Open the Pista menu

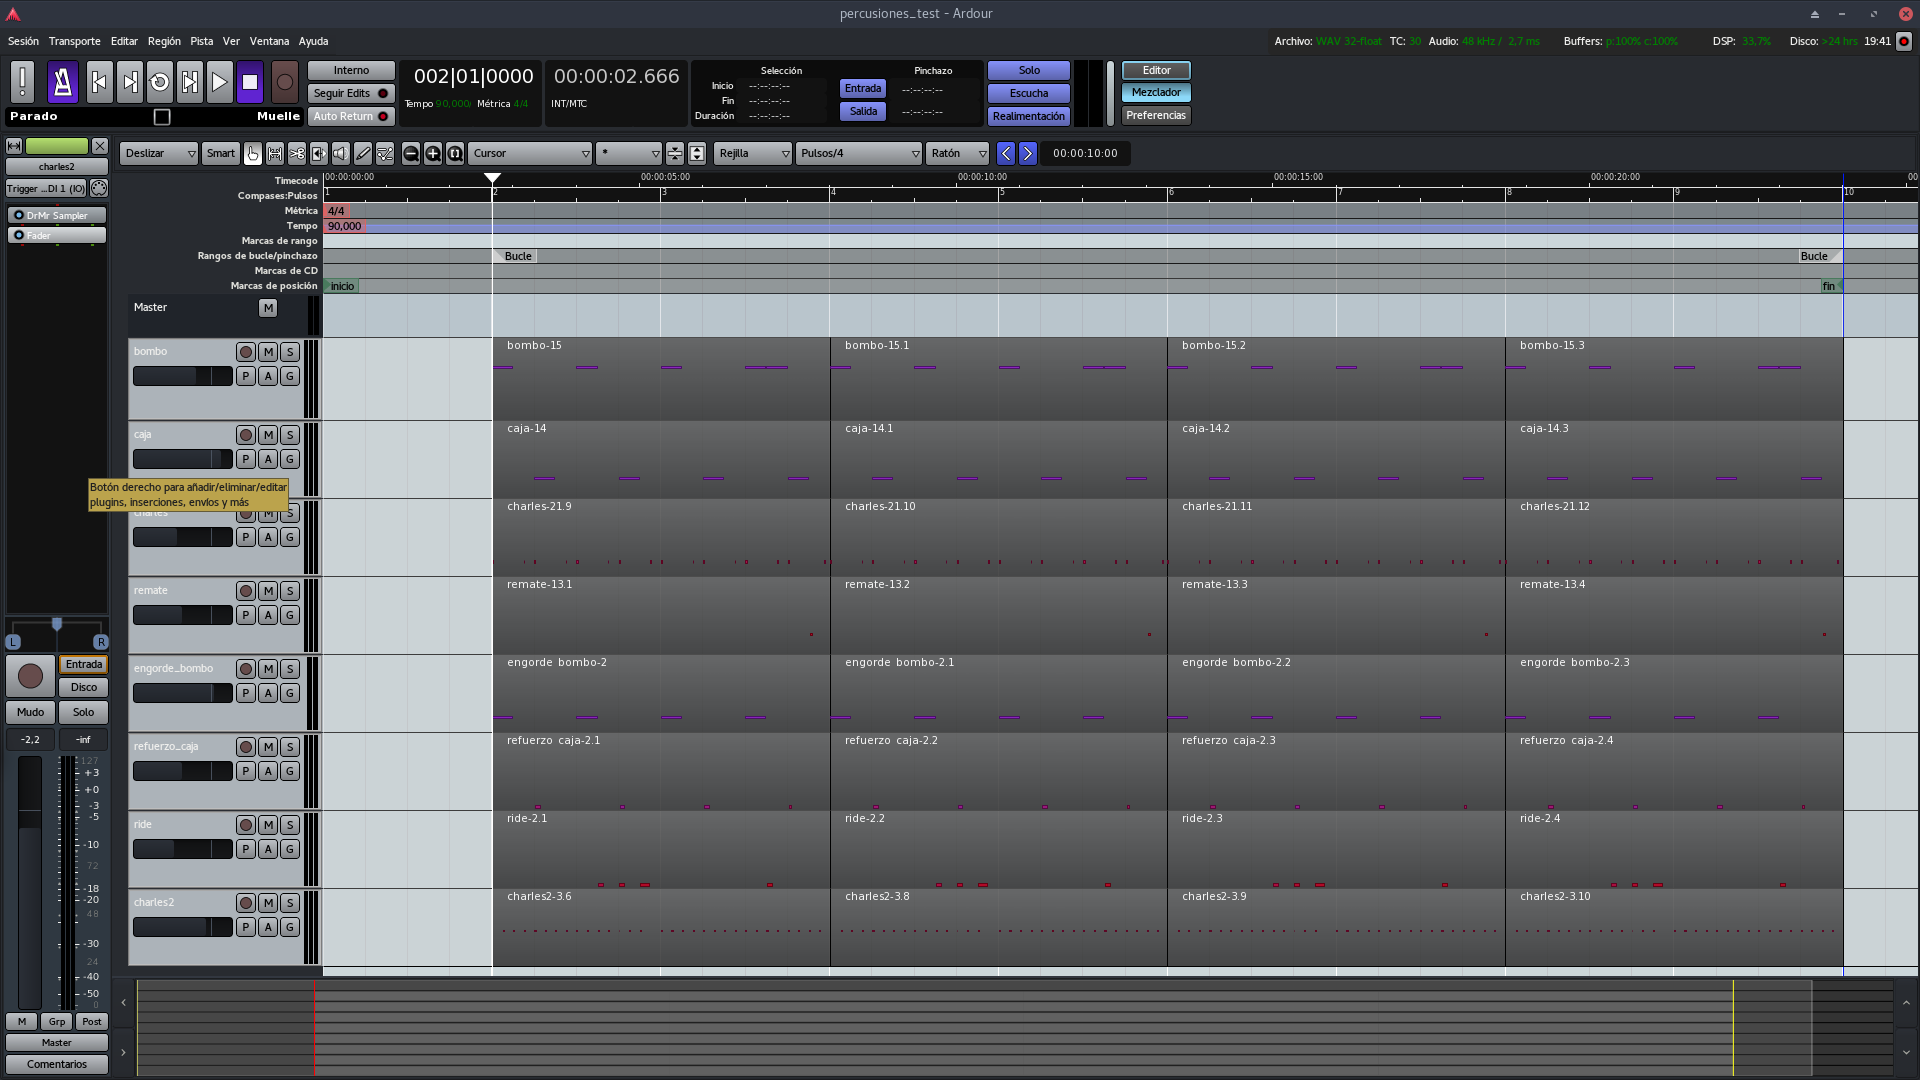(x=202, y=42)
